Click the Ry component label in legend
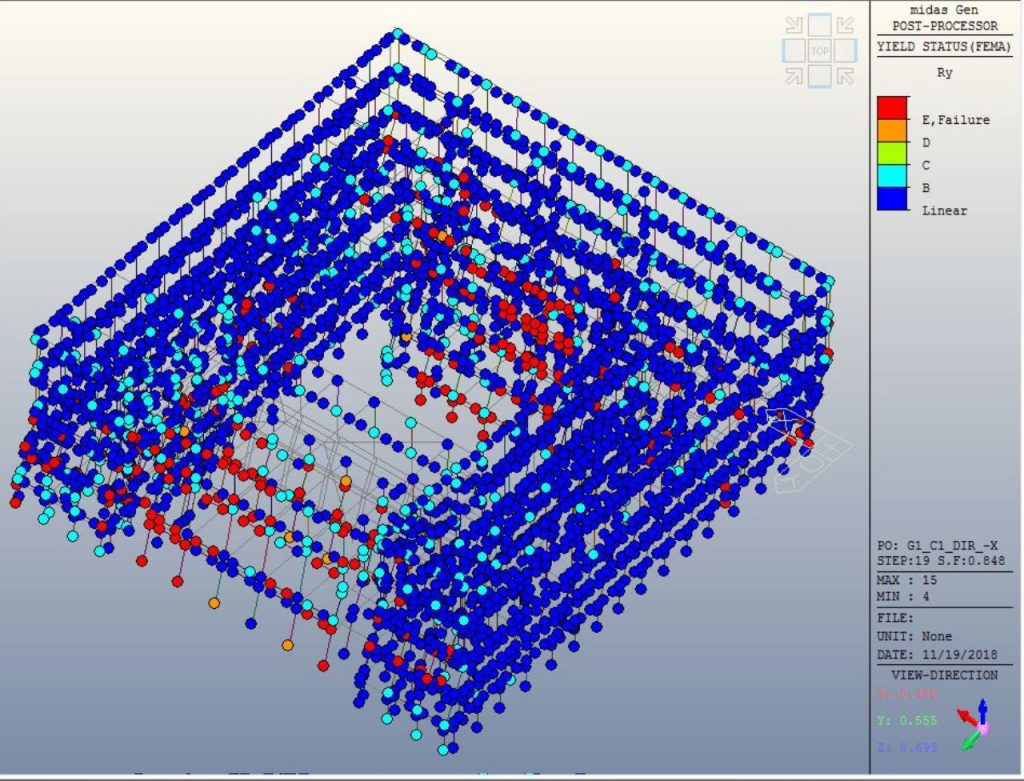Screen dimensions: 1024x781 tap(944, 73)
